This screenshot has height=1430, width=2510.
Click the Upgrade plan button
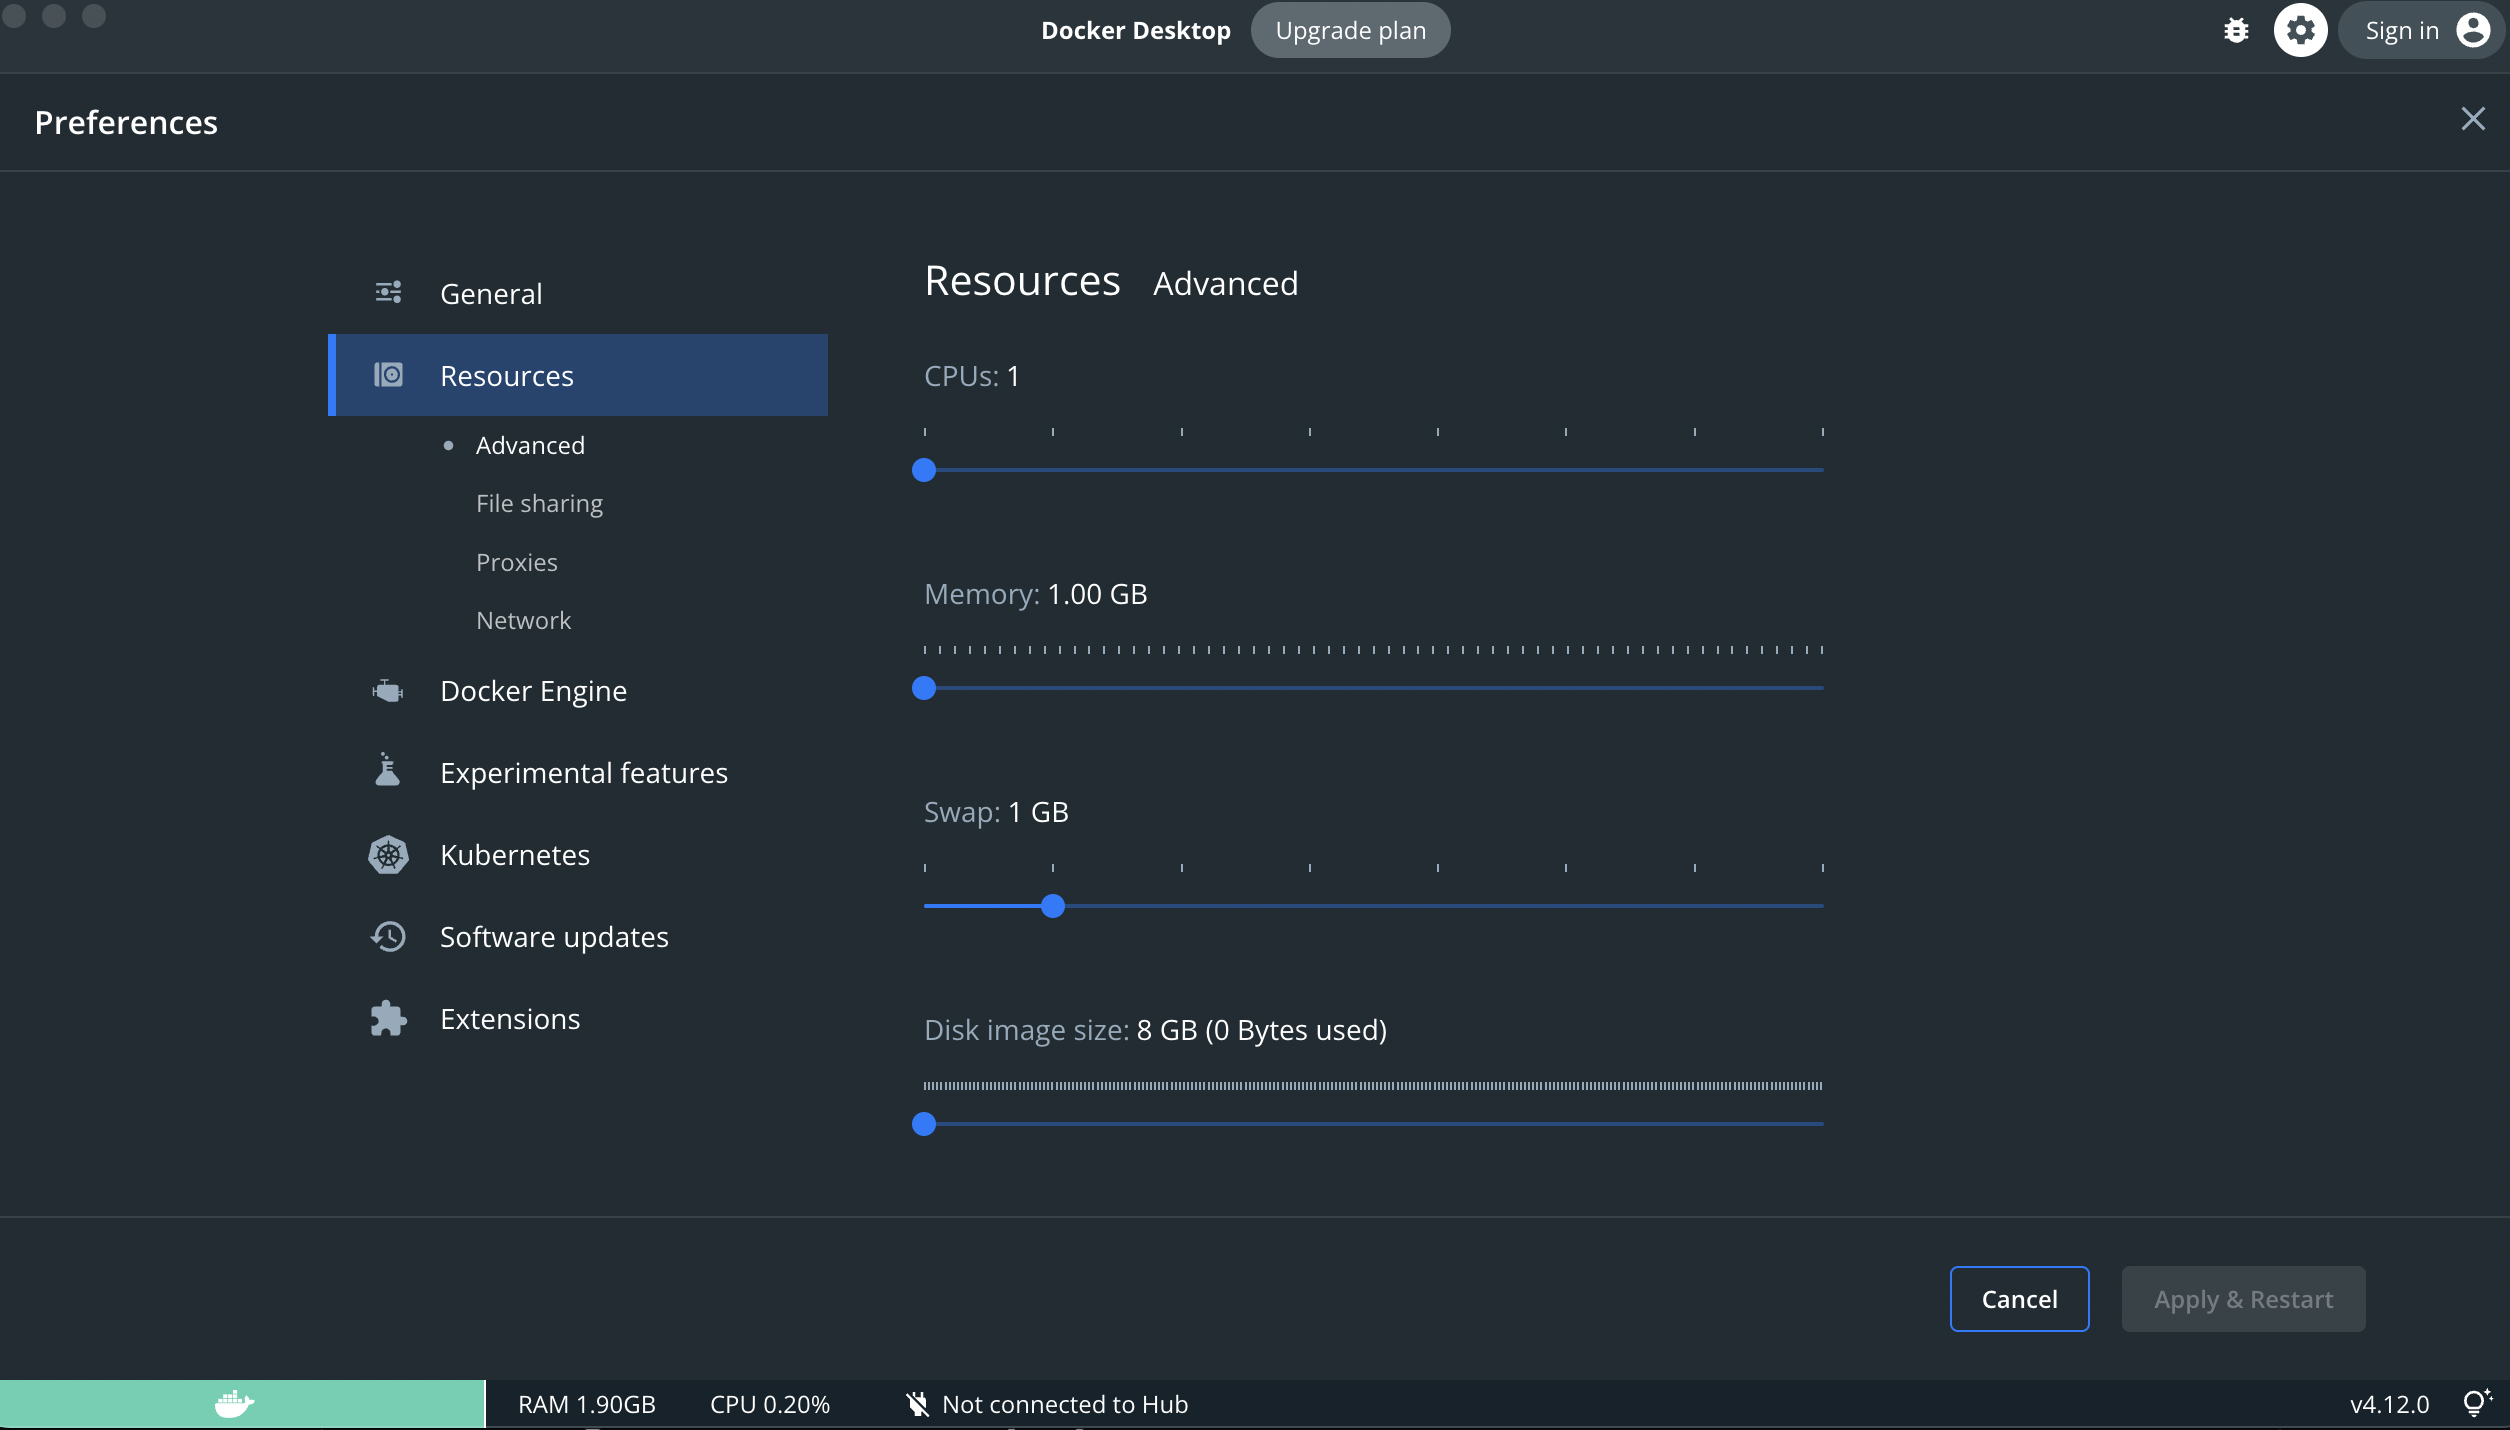[x=1350, y=31]
